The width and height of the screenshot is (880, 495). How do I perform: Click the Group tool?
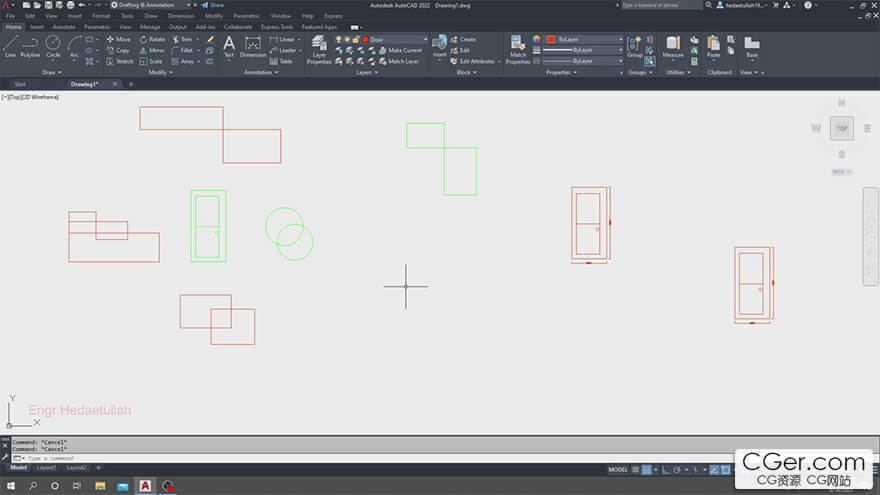click(634, 47)
